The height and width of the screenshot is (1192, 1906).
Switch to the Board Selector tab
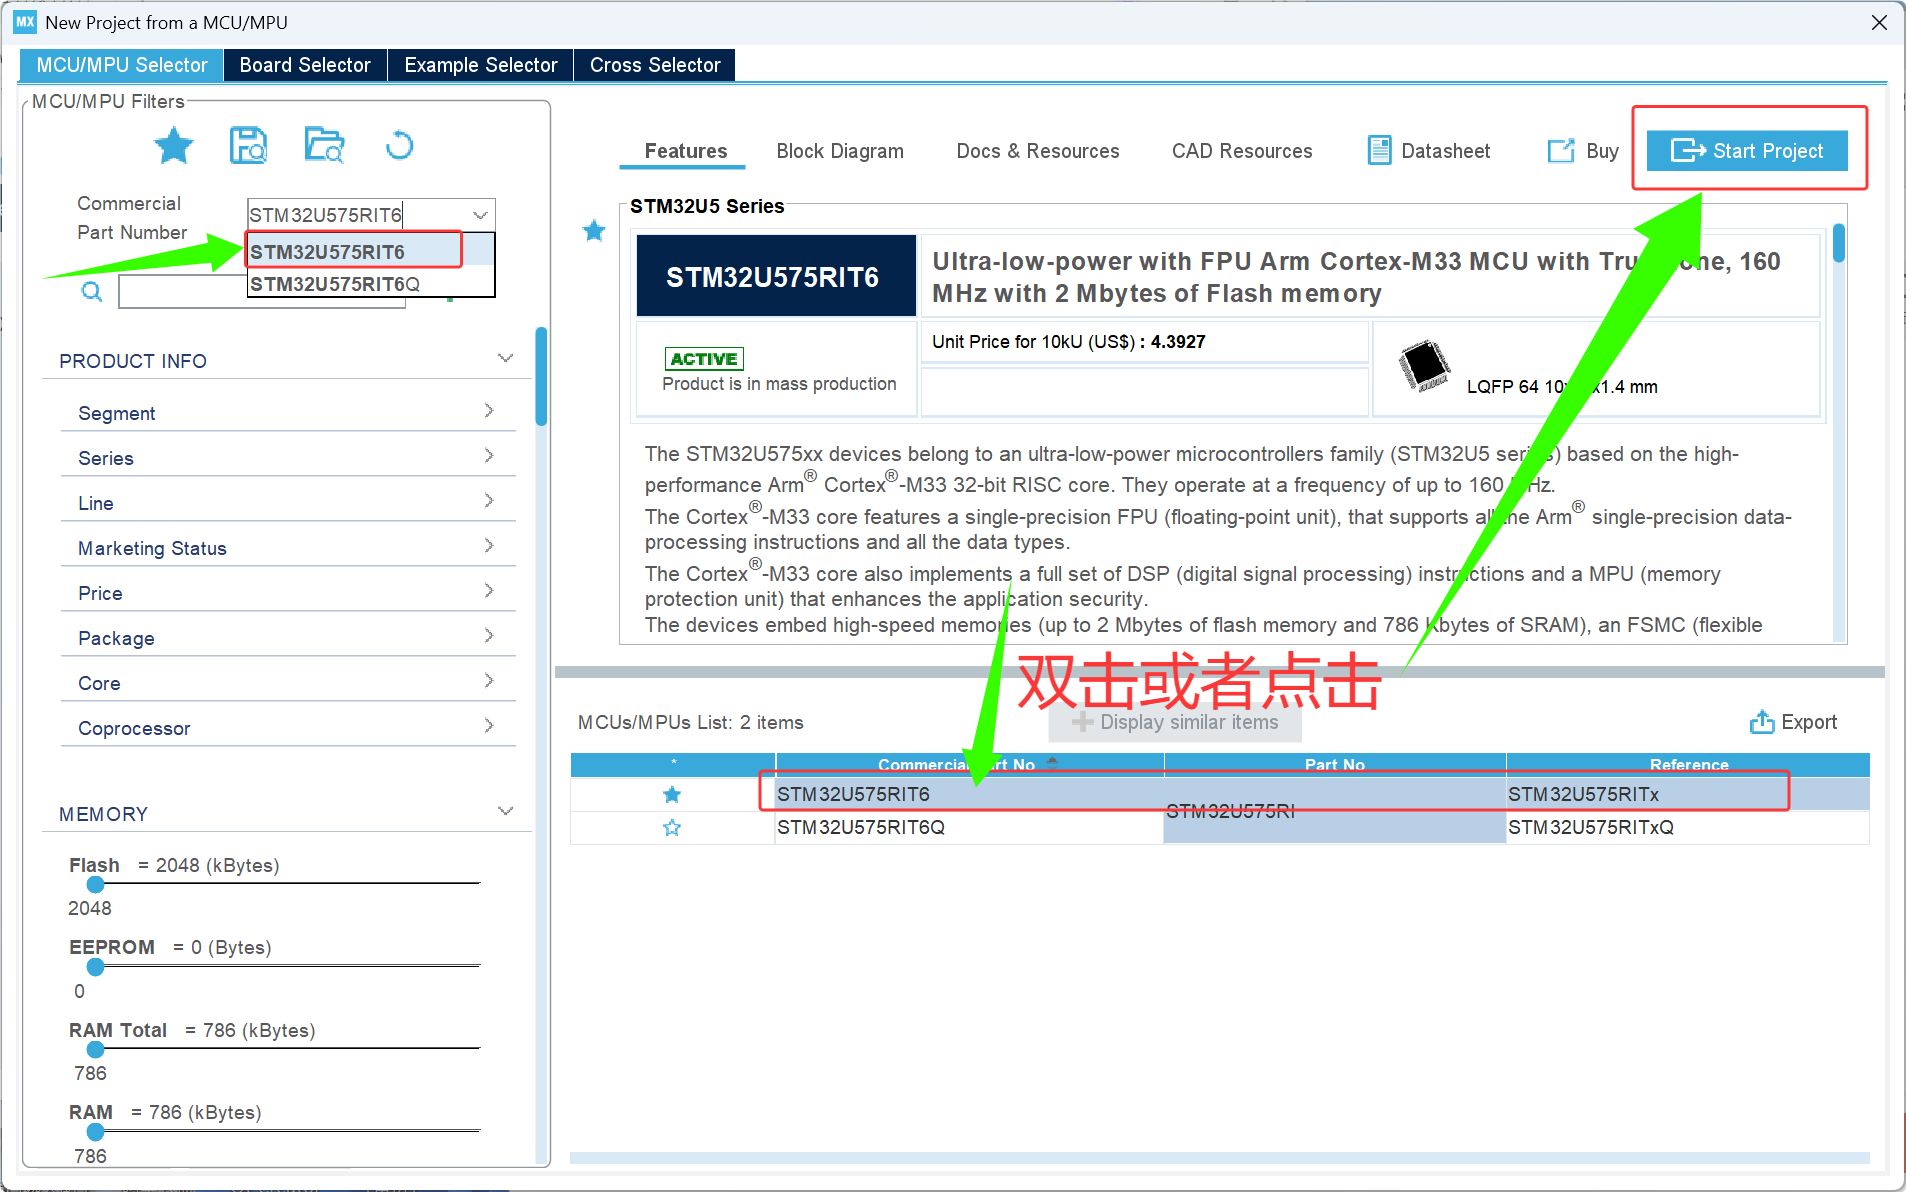305,65
